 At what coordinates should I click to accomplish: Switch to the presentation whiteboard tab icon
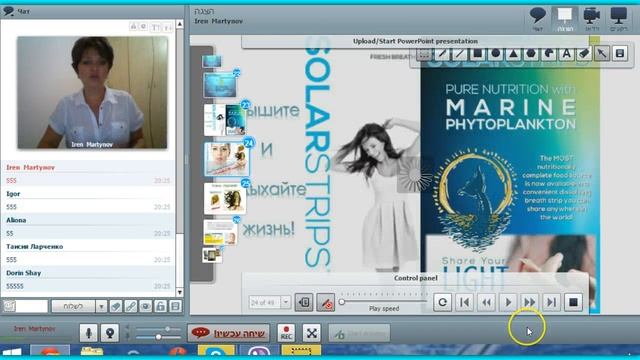tap(565, 19)
